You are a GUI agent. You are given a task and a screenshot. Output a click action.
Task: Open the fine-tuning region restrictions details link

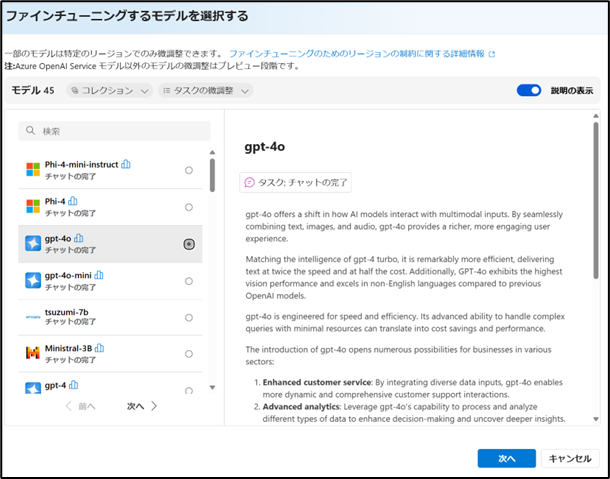[357, 54]
